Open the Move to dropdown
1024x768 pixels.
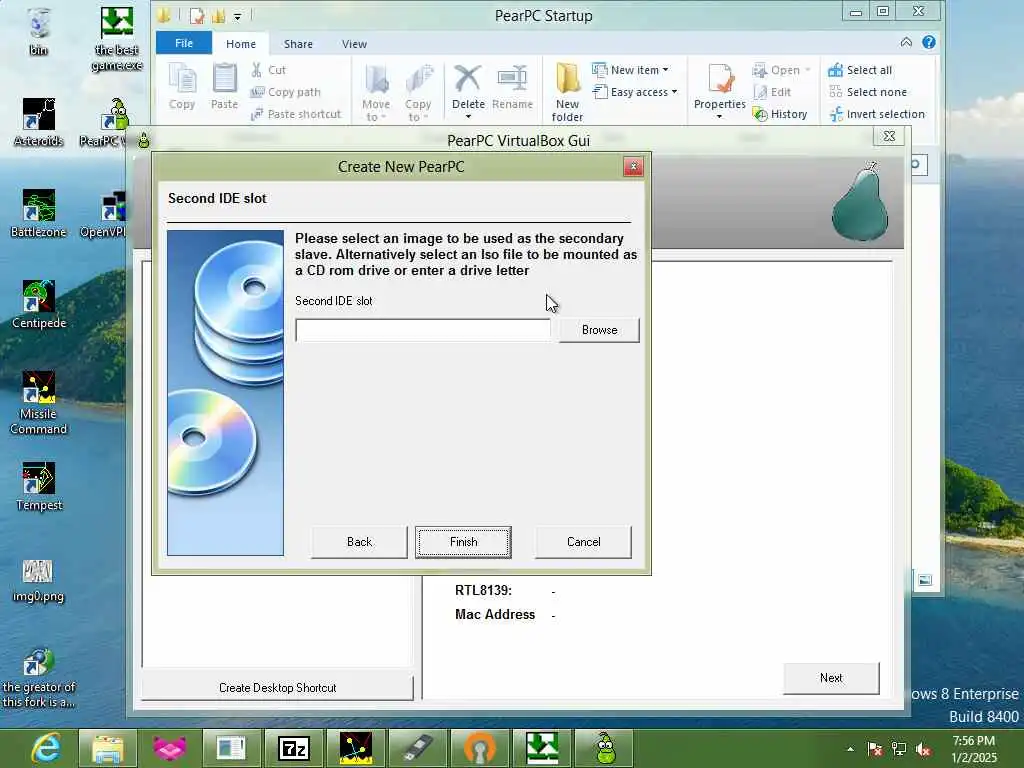376,93
